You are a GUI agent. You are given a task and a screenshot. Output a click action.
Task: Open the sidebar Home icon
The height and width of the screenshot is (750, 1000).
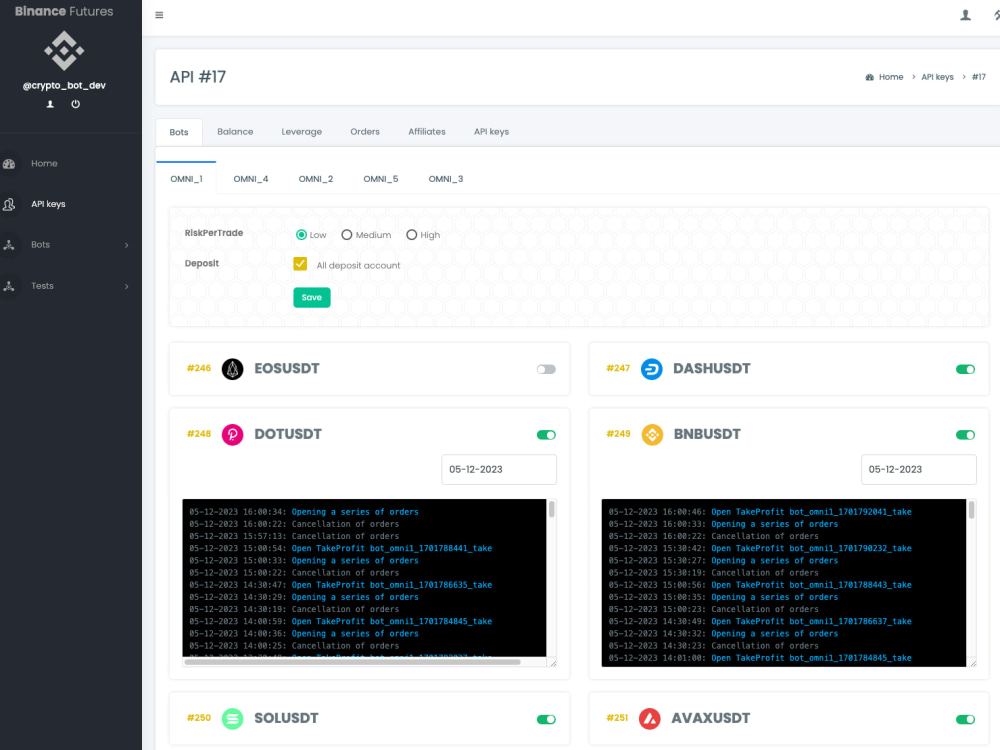tap(9, 163)
